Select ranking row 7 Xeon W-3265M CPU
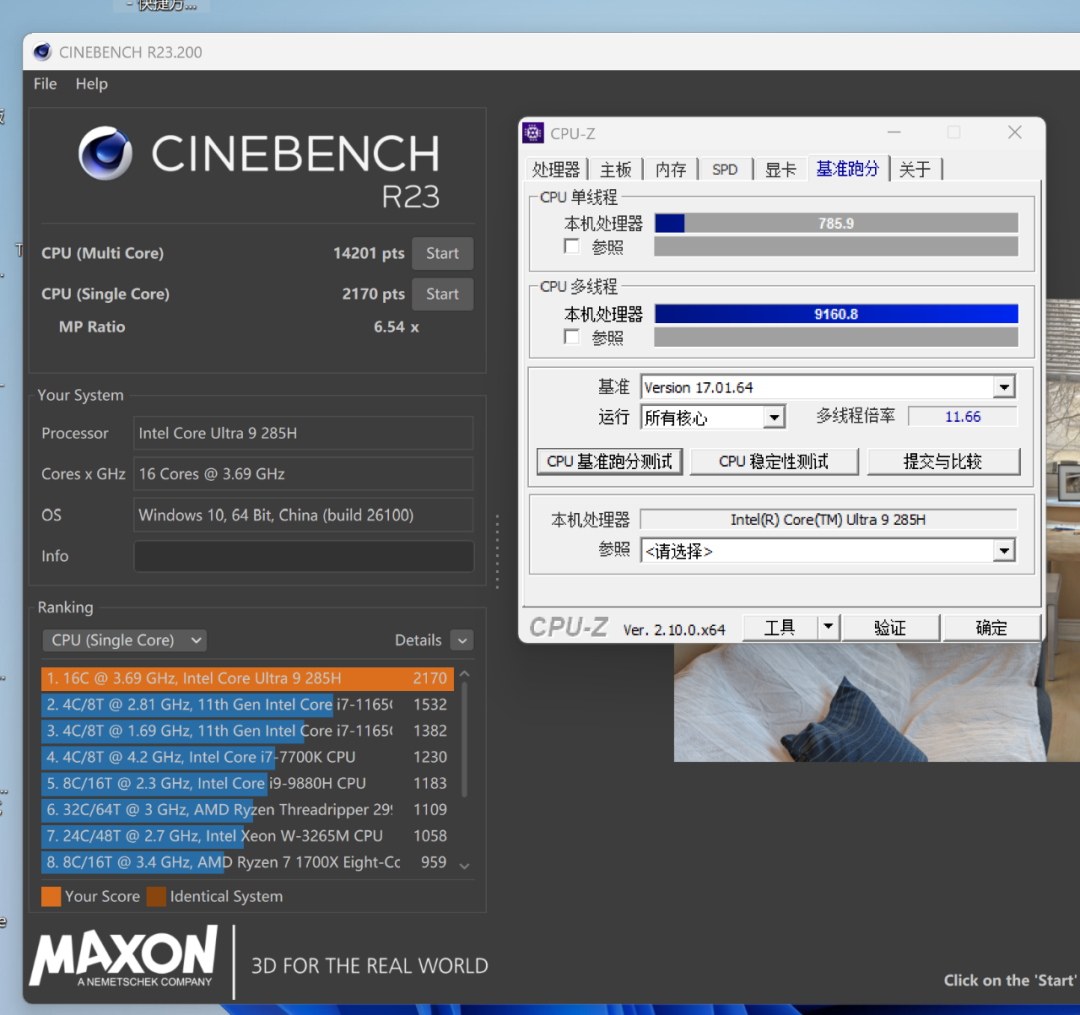This screenshot has width=1080, height=1015. point(247,835)
